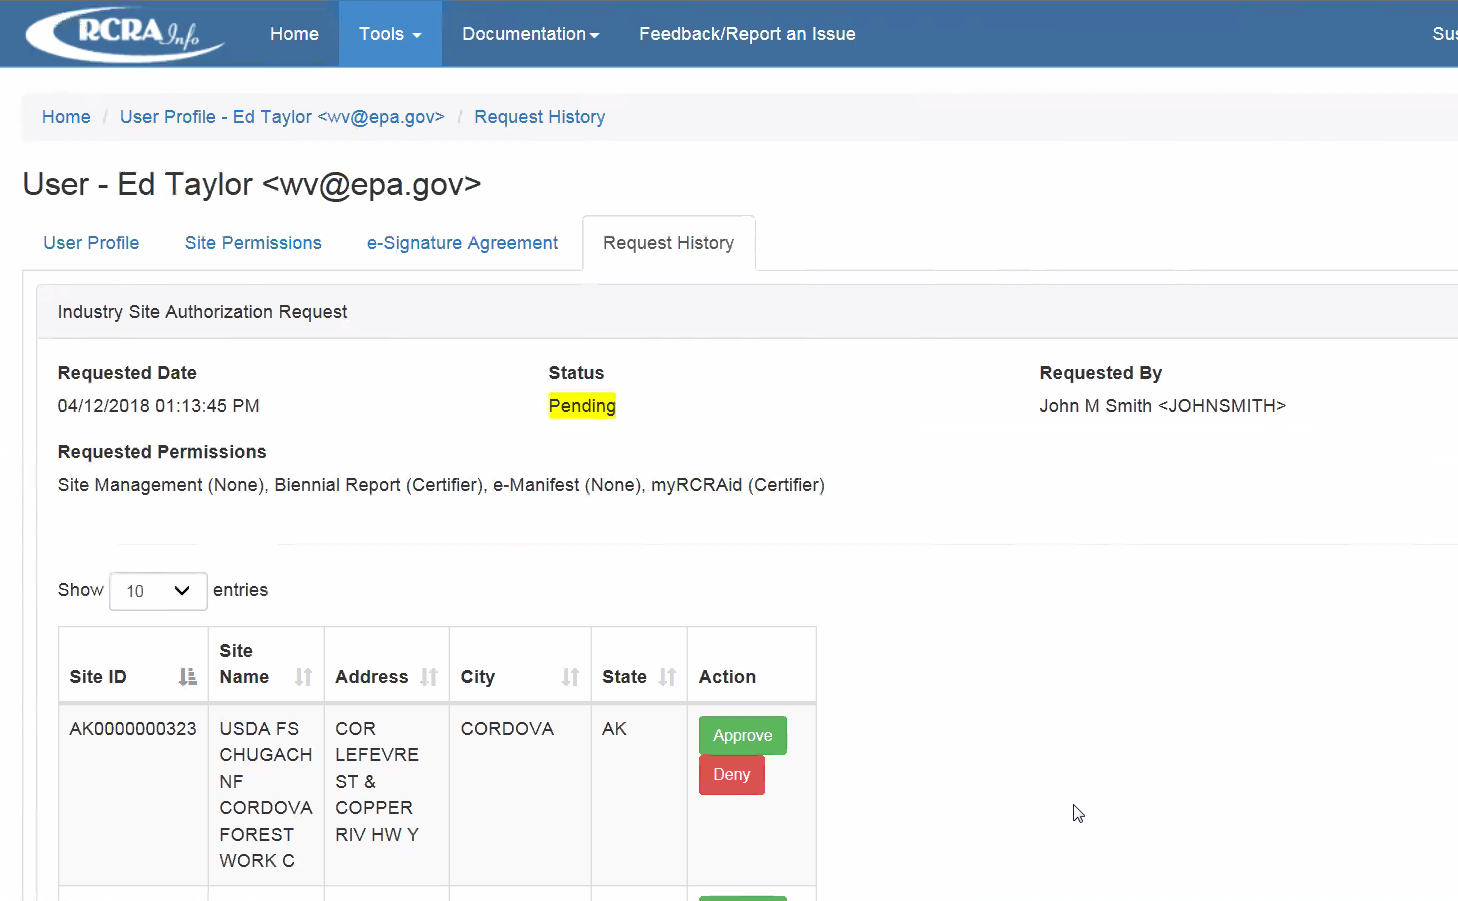Open User Profile - Ed Taylor breadcrumb

pyautogui.click(x=282, y=117)
